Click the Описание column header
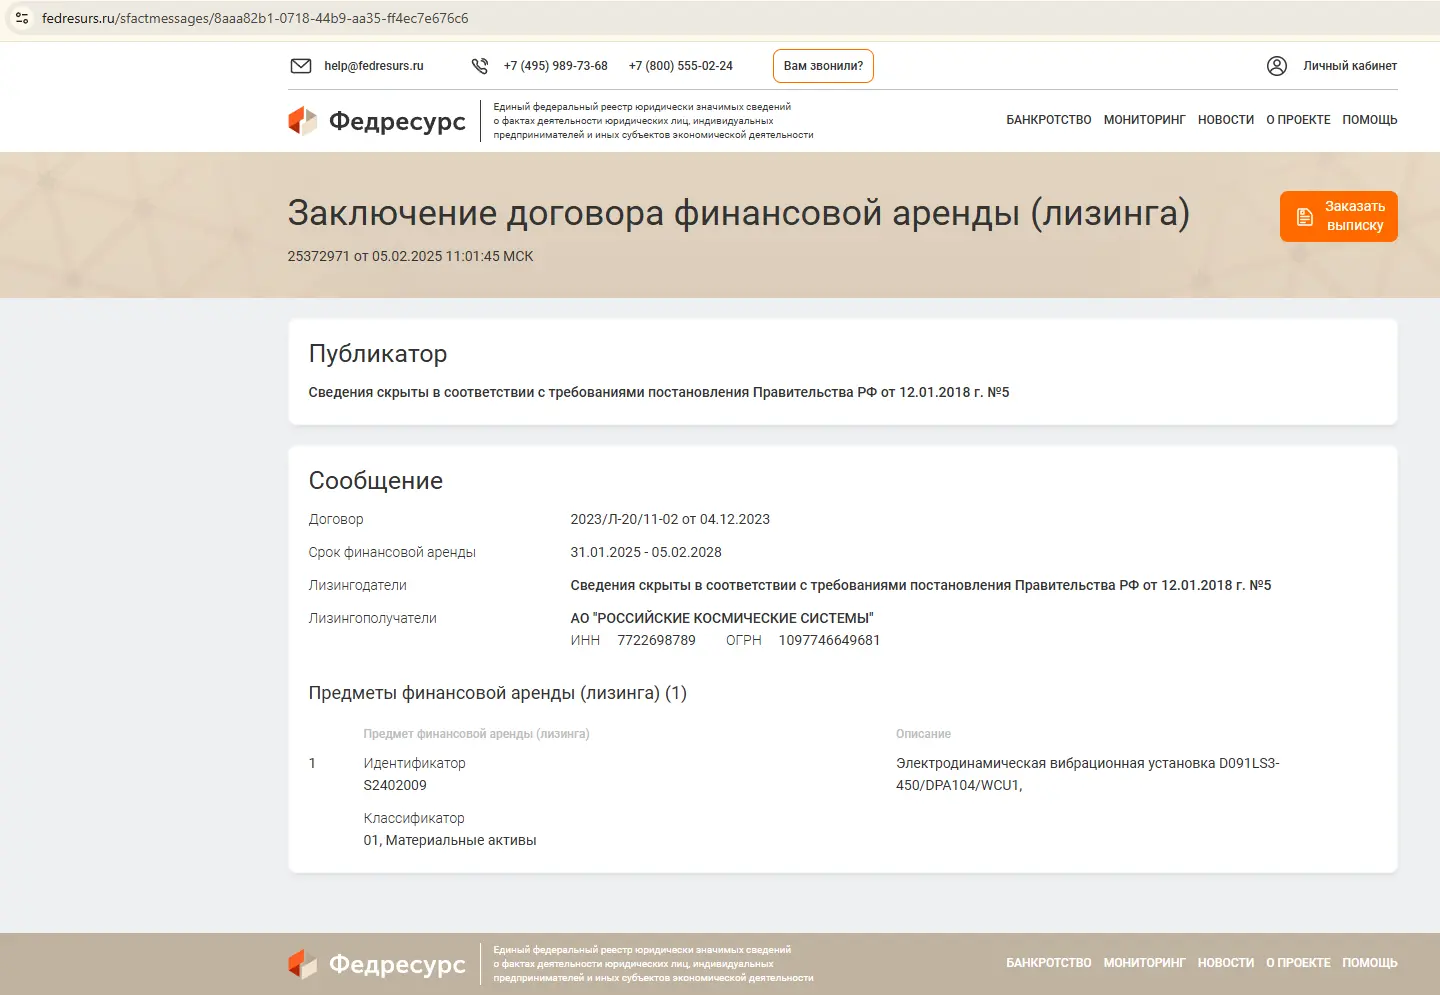Viewport: 1440px width, 995px height. (x=923, y=734)
